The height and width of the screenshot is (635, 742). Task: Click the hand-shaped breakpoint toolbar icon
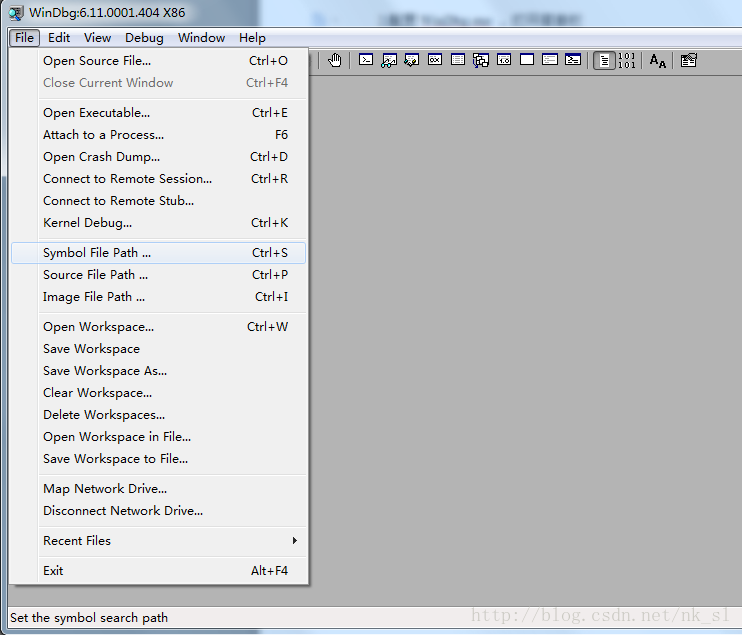click(x=335, y=60)
